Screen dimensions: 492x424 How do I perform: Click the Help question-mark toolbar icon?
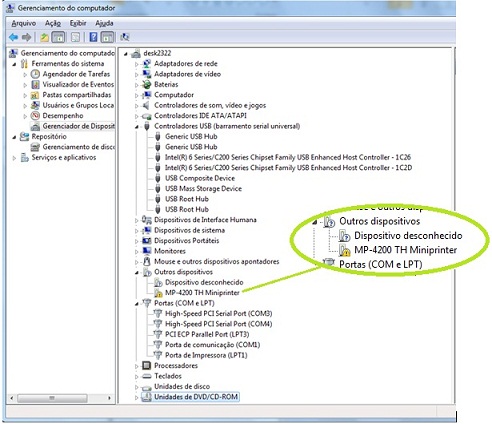coord(93,37)
